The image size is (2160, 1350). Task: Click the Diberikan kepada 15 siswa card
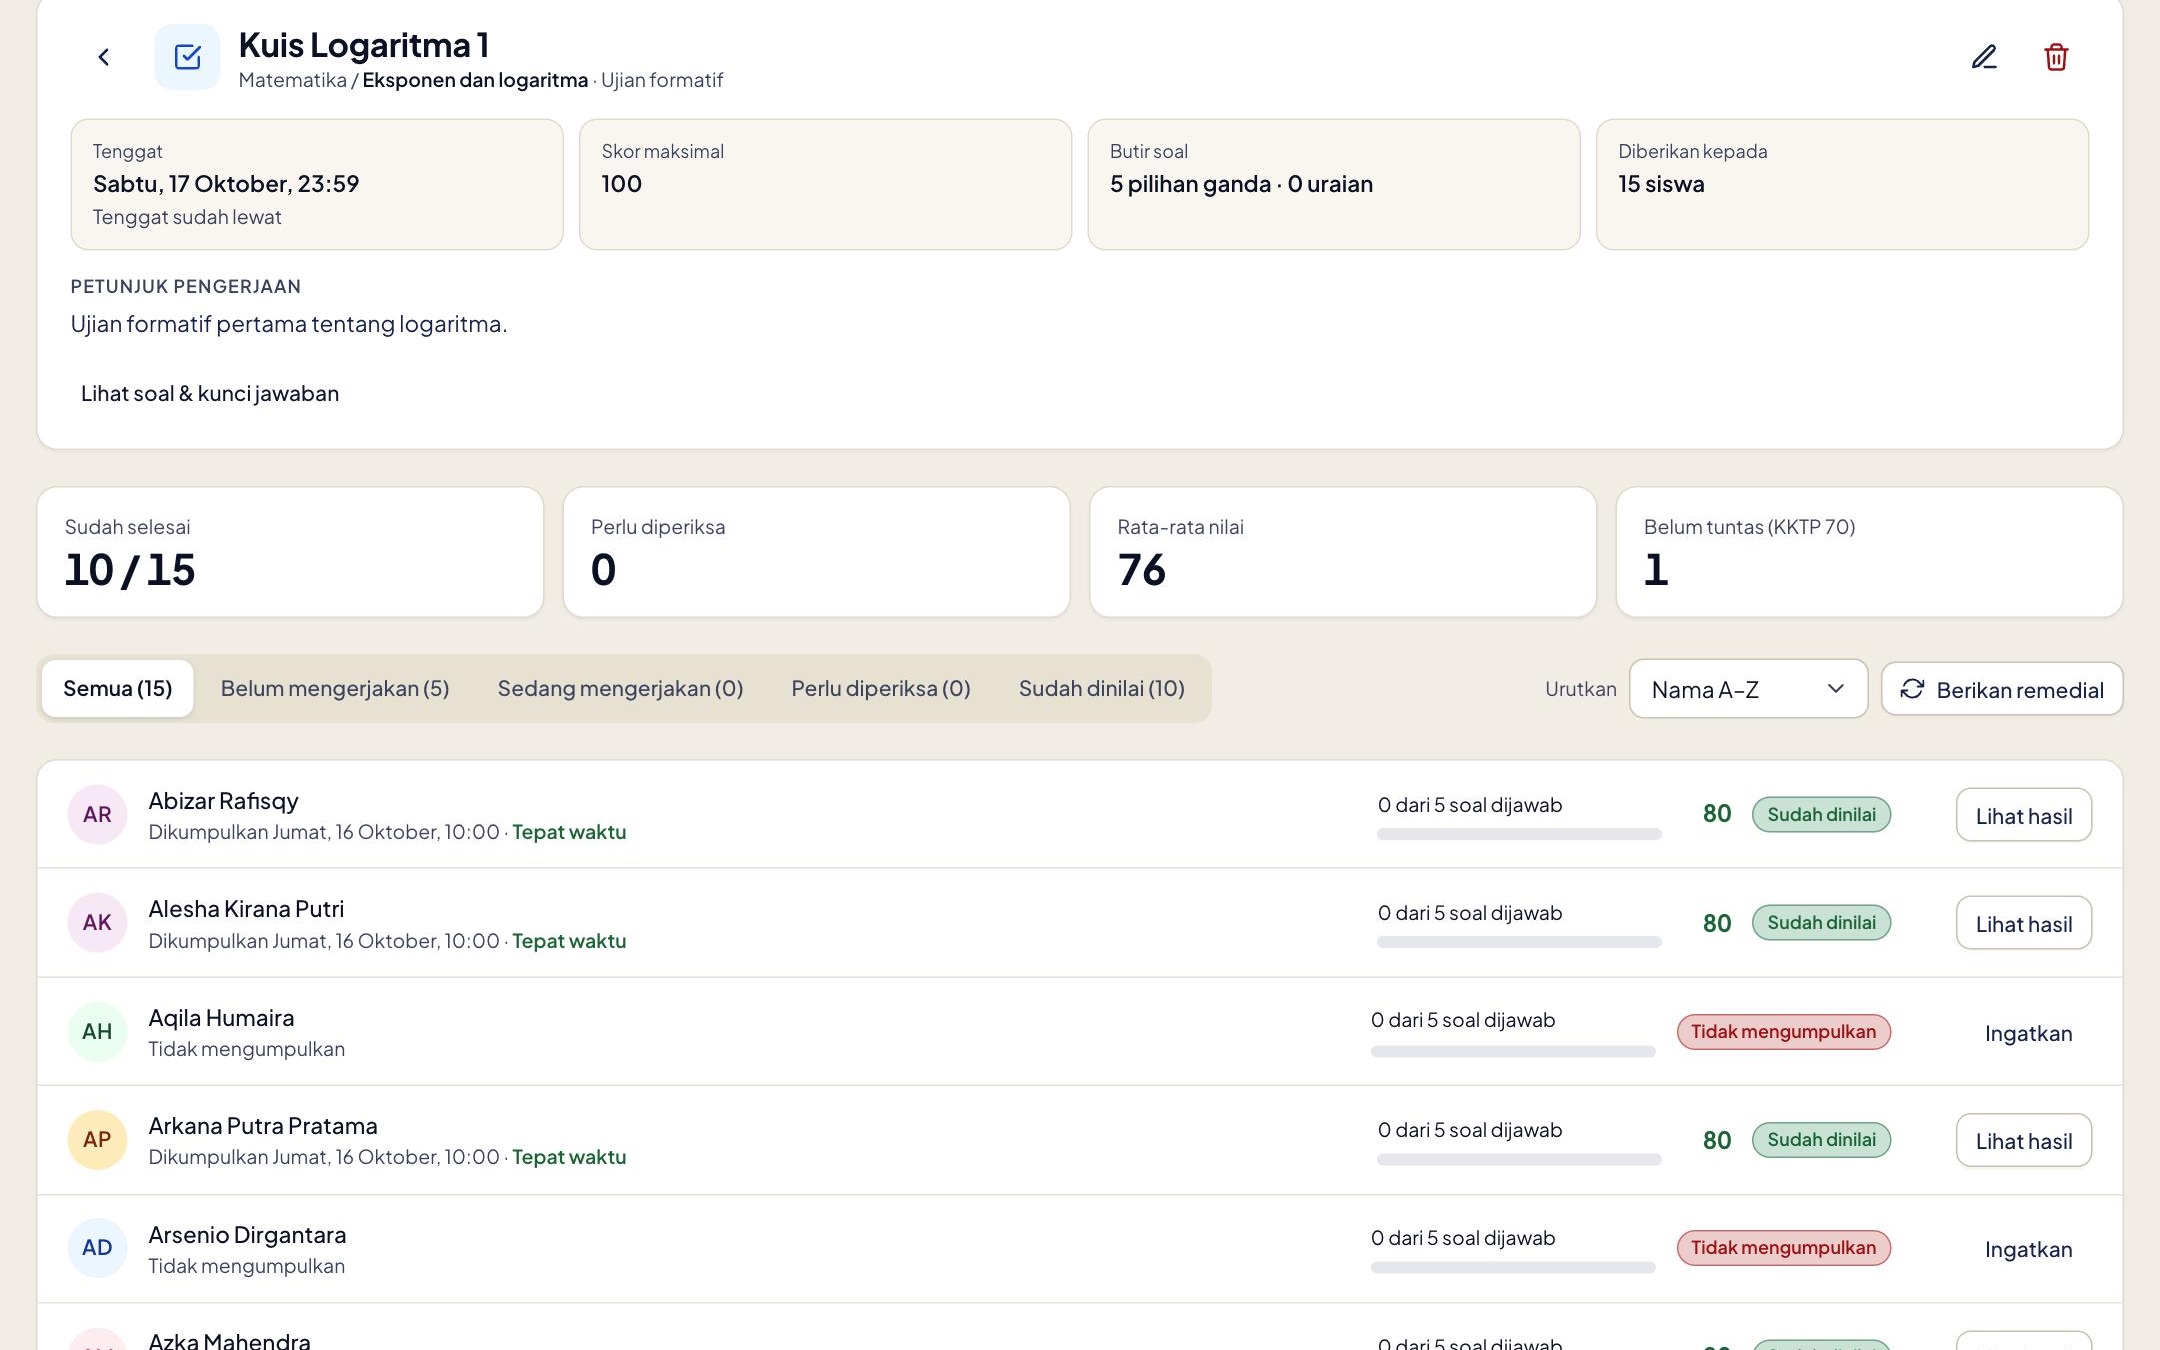(x=1842, y=184)
